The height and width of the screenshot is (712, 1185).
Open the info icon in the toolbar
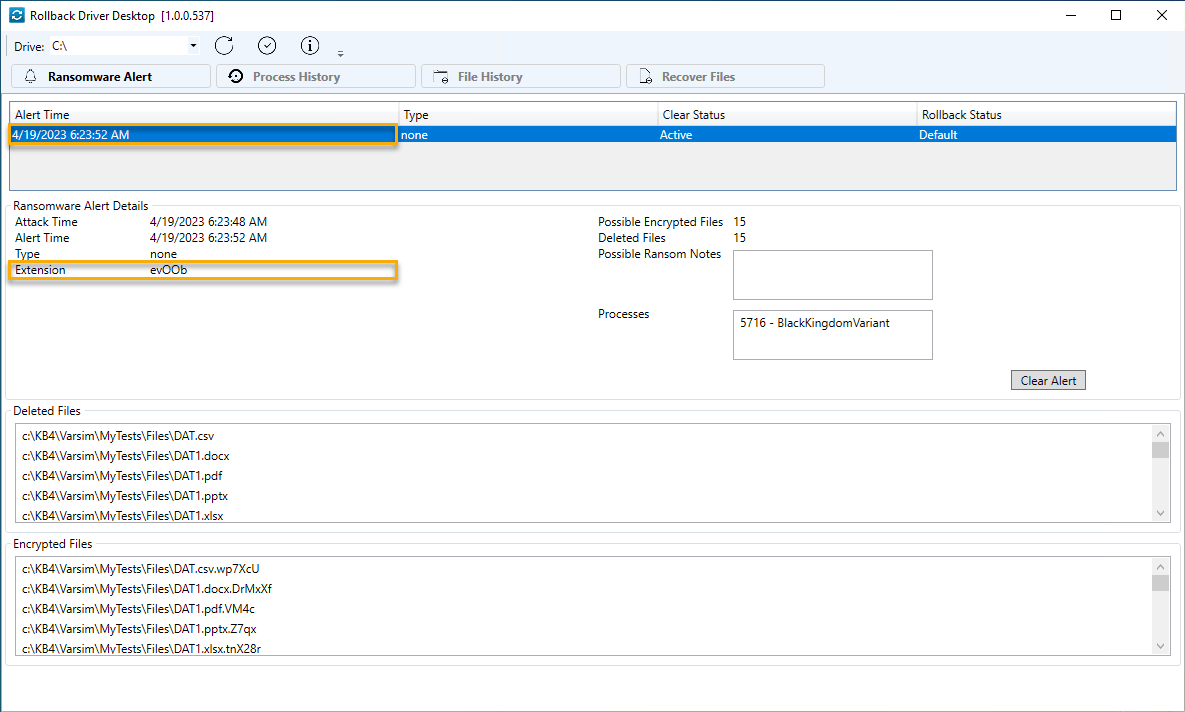(x=309, y=45)
